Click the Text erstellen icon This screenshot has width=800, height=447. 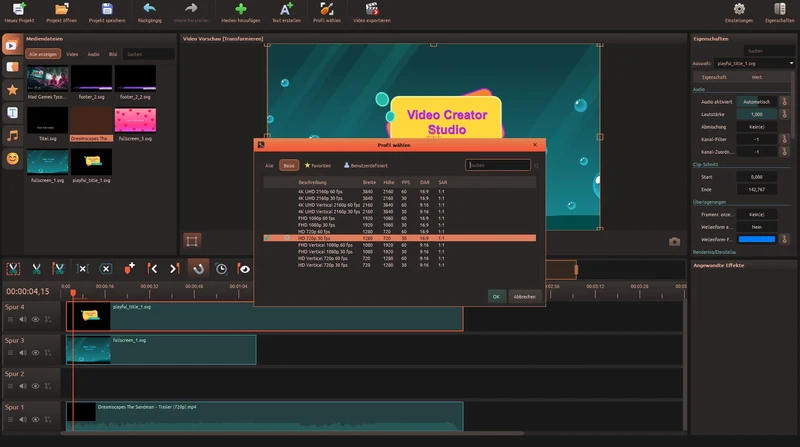pos(286,9)
